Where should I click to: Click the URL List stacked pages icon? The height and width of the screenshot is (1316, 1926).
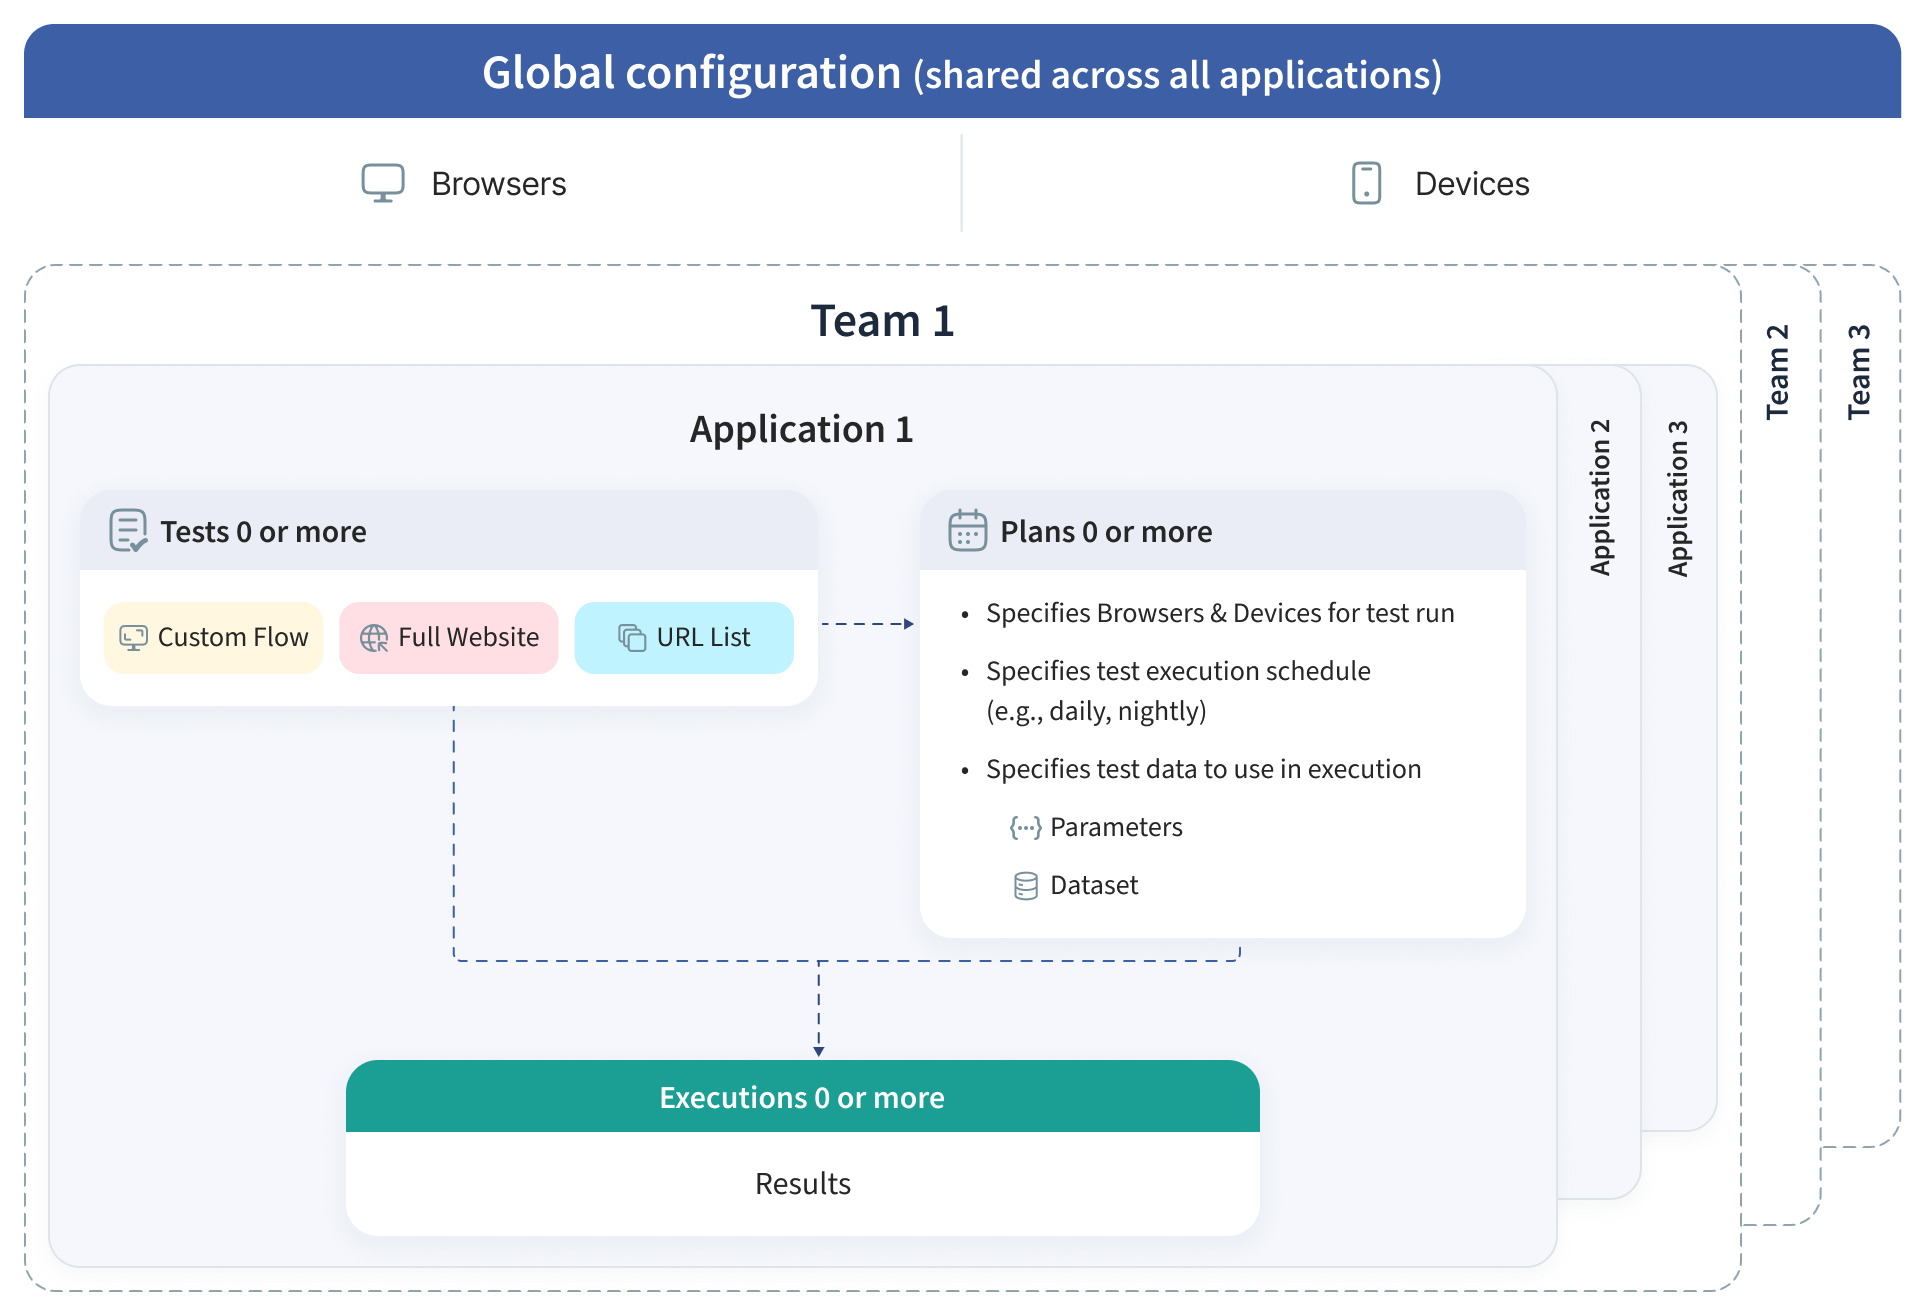[632, 638]
